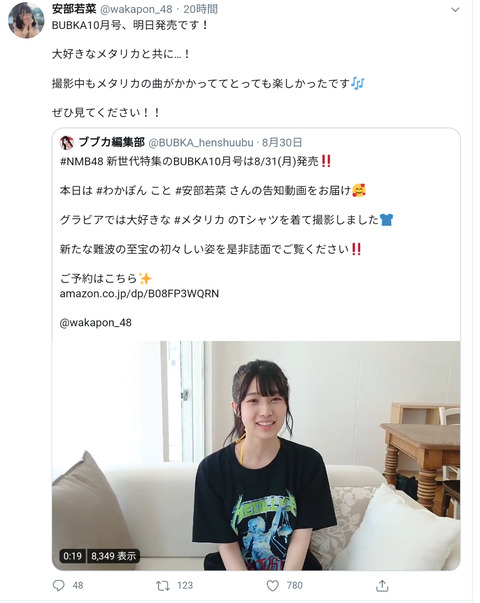Expand tweet options chevron at top right
Screen dimensions: 480x603
(x=455, y=10)
